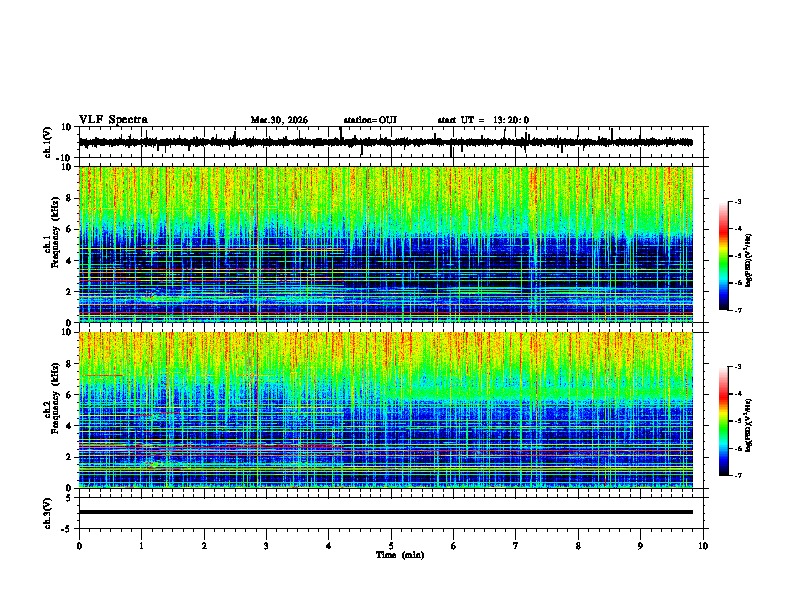Click the ch.2 "Frequency (kHz)" axis label
792x612 pixels.
(56, 398)
